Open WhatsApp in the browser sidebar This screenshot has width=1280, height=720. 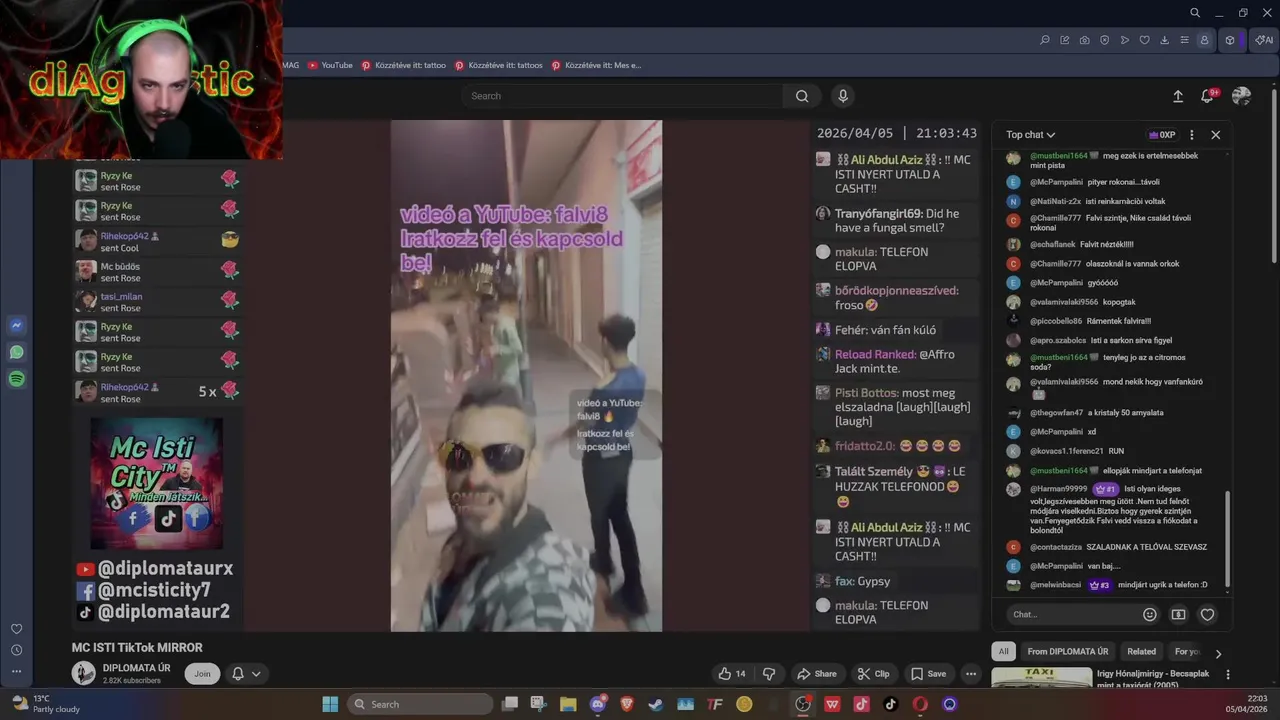pos(16,352)
